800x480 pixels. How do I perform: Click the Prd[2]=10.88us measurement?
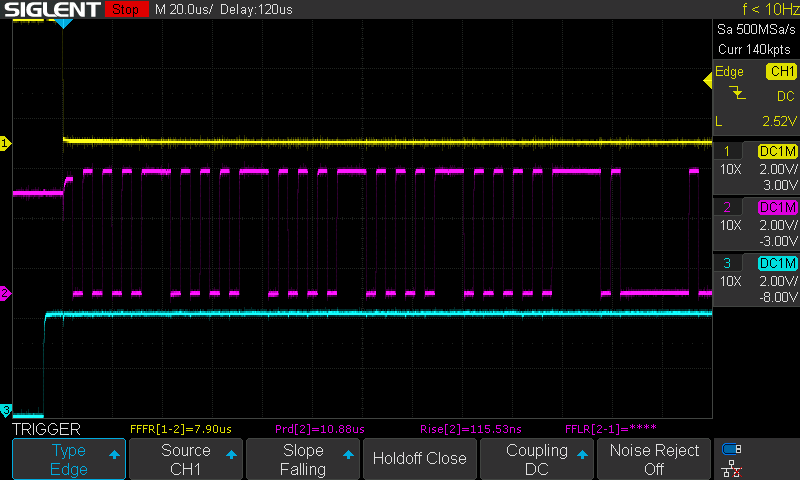pyautogui.click(x=320, y=429)
